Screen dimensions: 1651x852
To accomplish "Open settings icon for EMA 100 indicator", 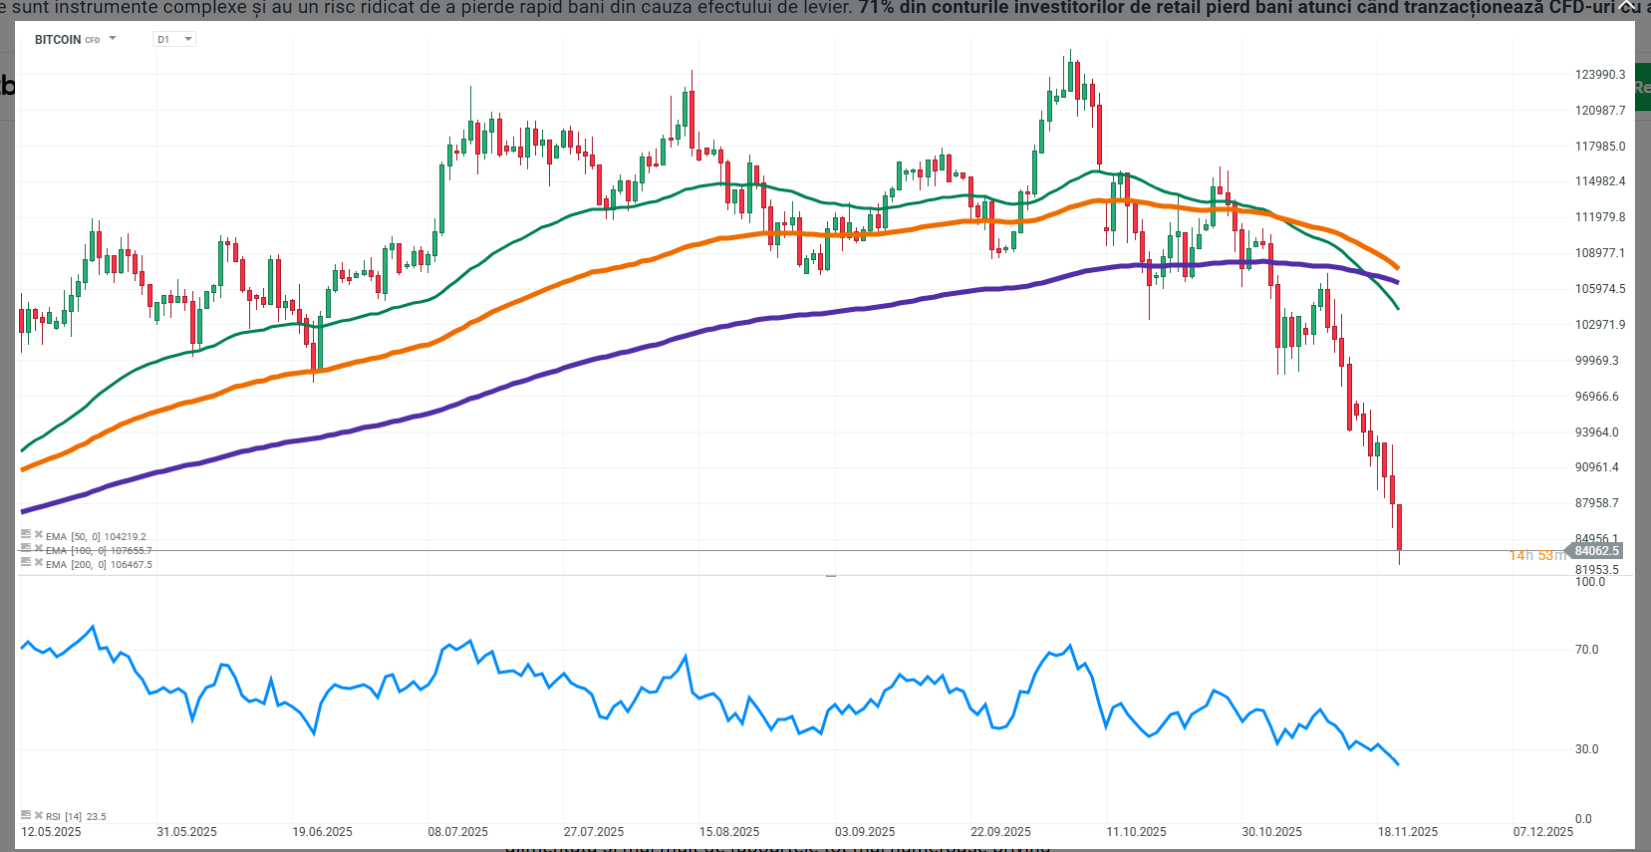I will tap(26, 549).
